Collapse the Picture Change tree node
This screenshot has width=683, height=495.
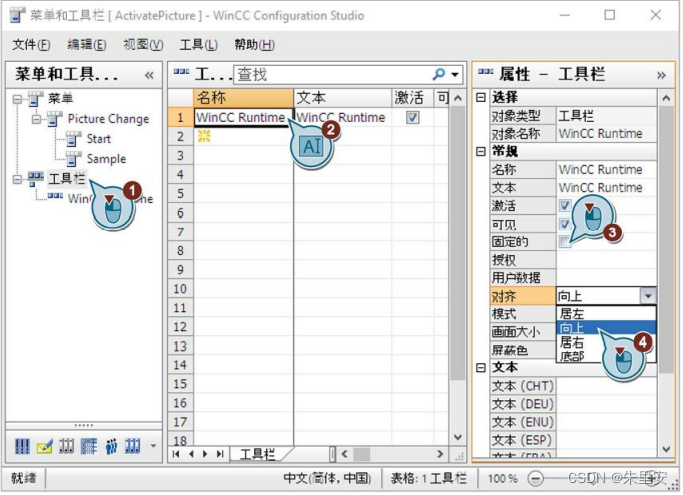click(x=36, y=119)
